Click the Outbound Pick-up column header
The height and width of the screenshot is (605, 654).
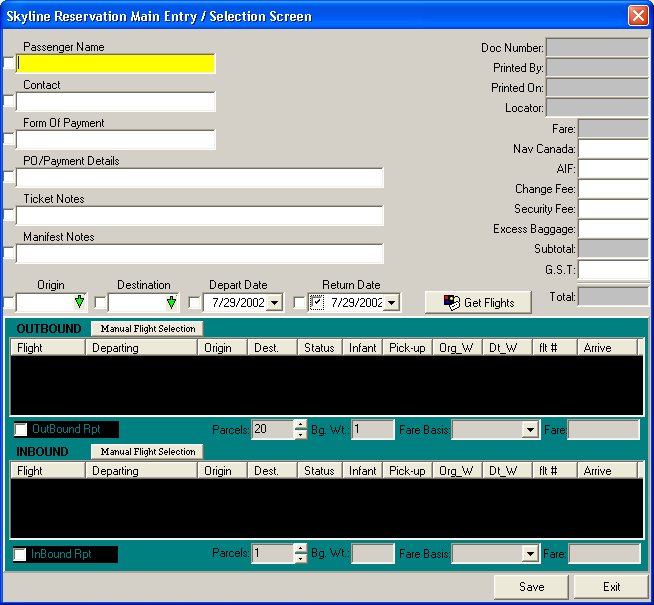coord(407,347)
